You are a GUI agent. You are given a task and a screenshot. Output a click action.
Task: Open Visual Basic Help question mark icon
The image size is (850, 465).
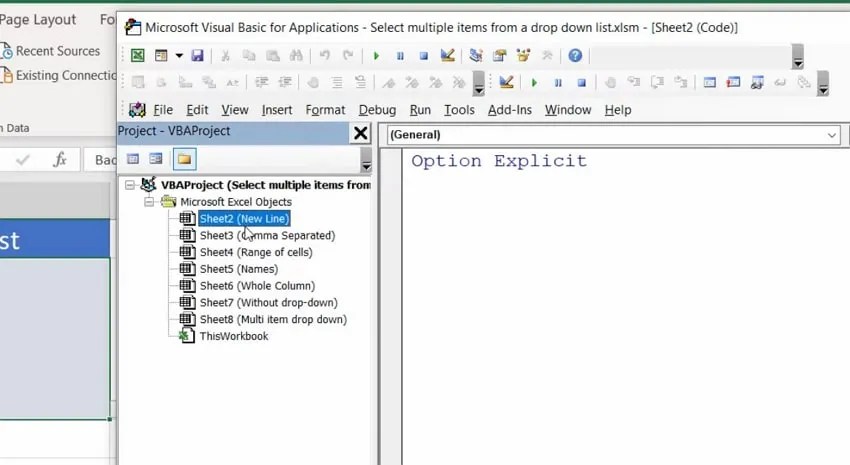(x=575, y=55)
